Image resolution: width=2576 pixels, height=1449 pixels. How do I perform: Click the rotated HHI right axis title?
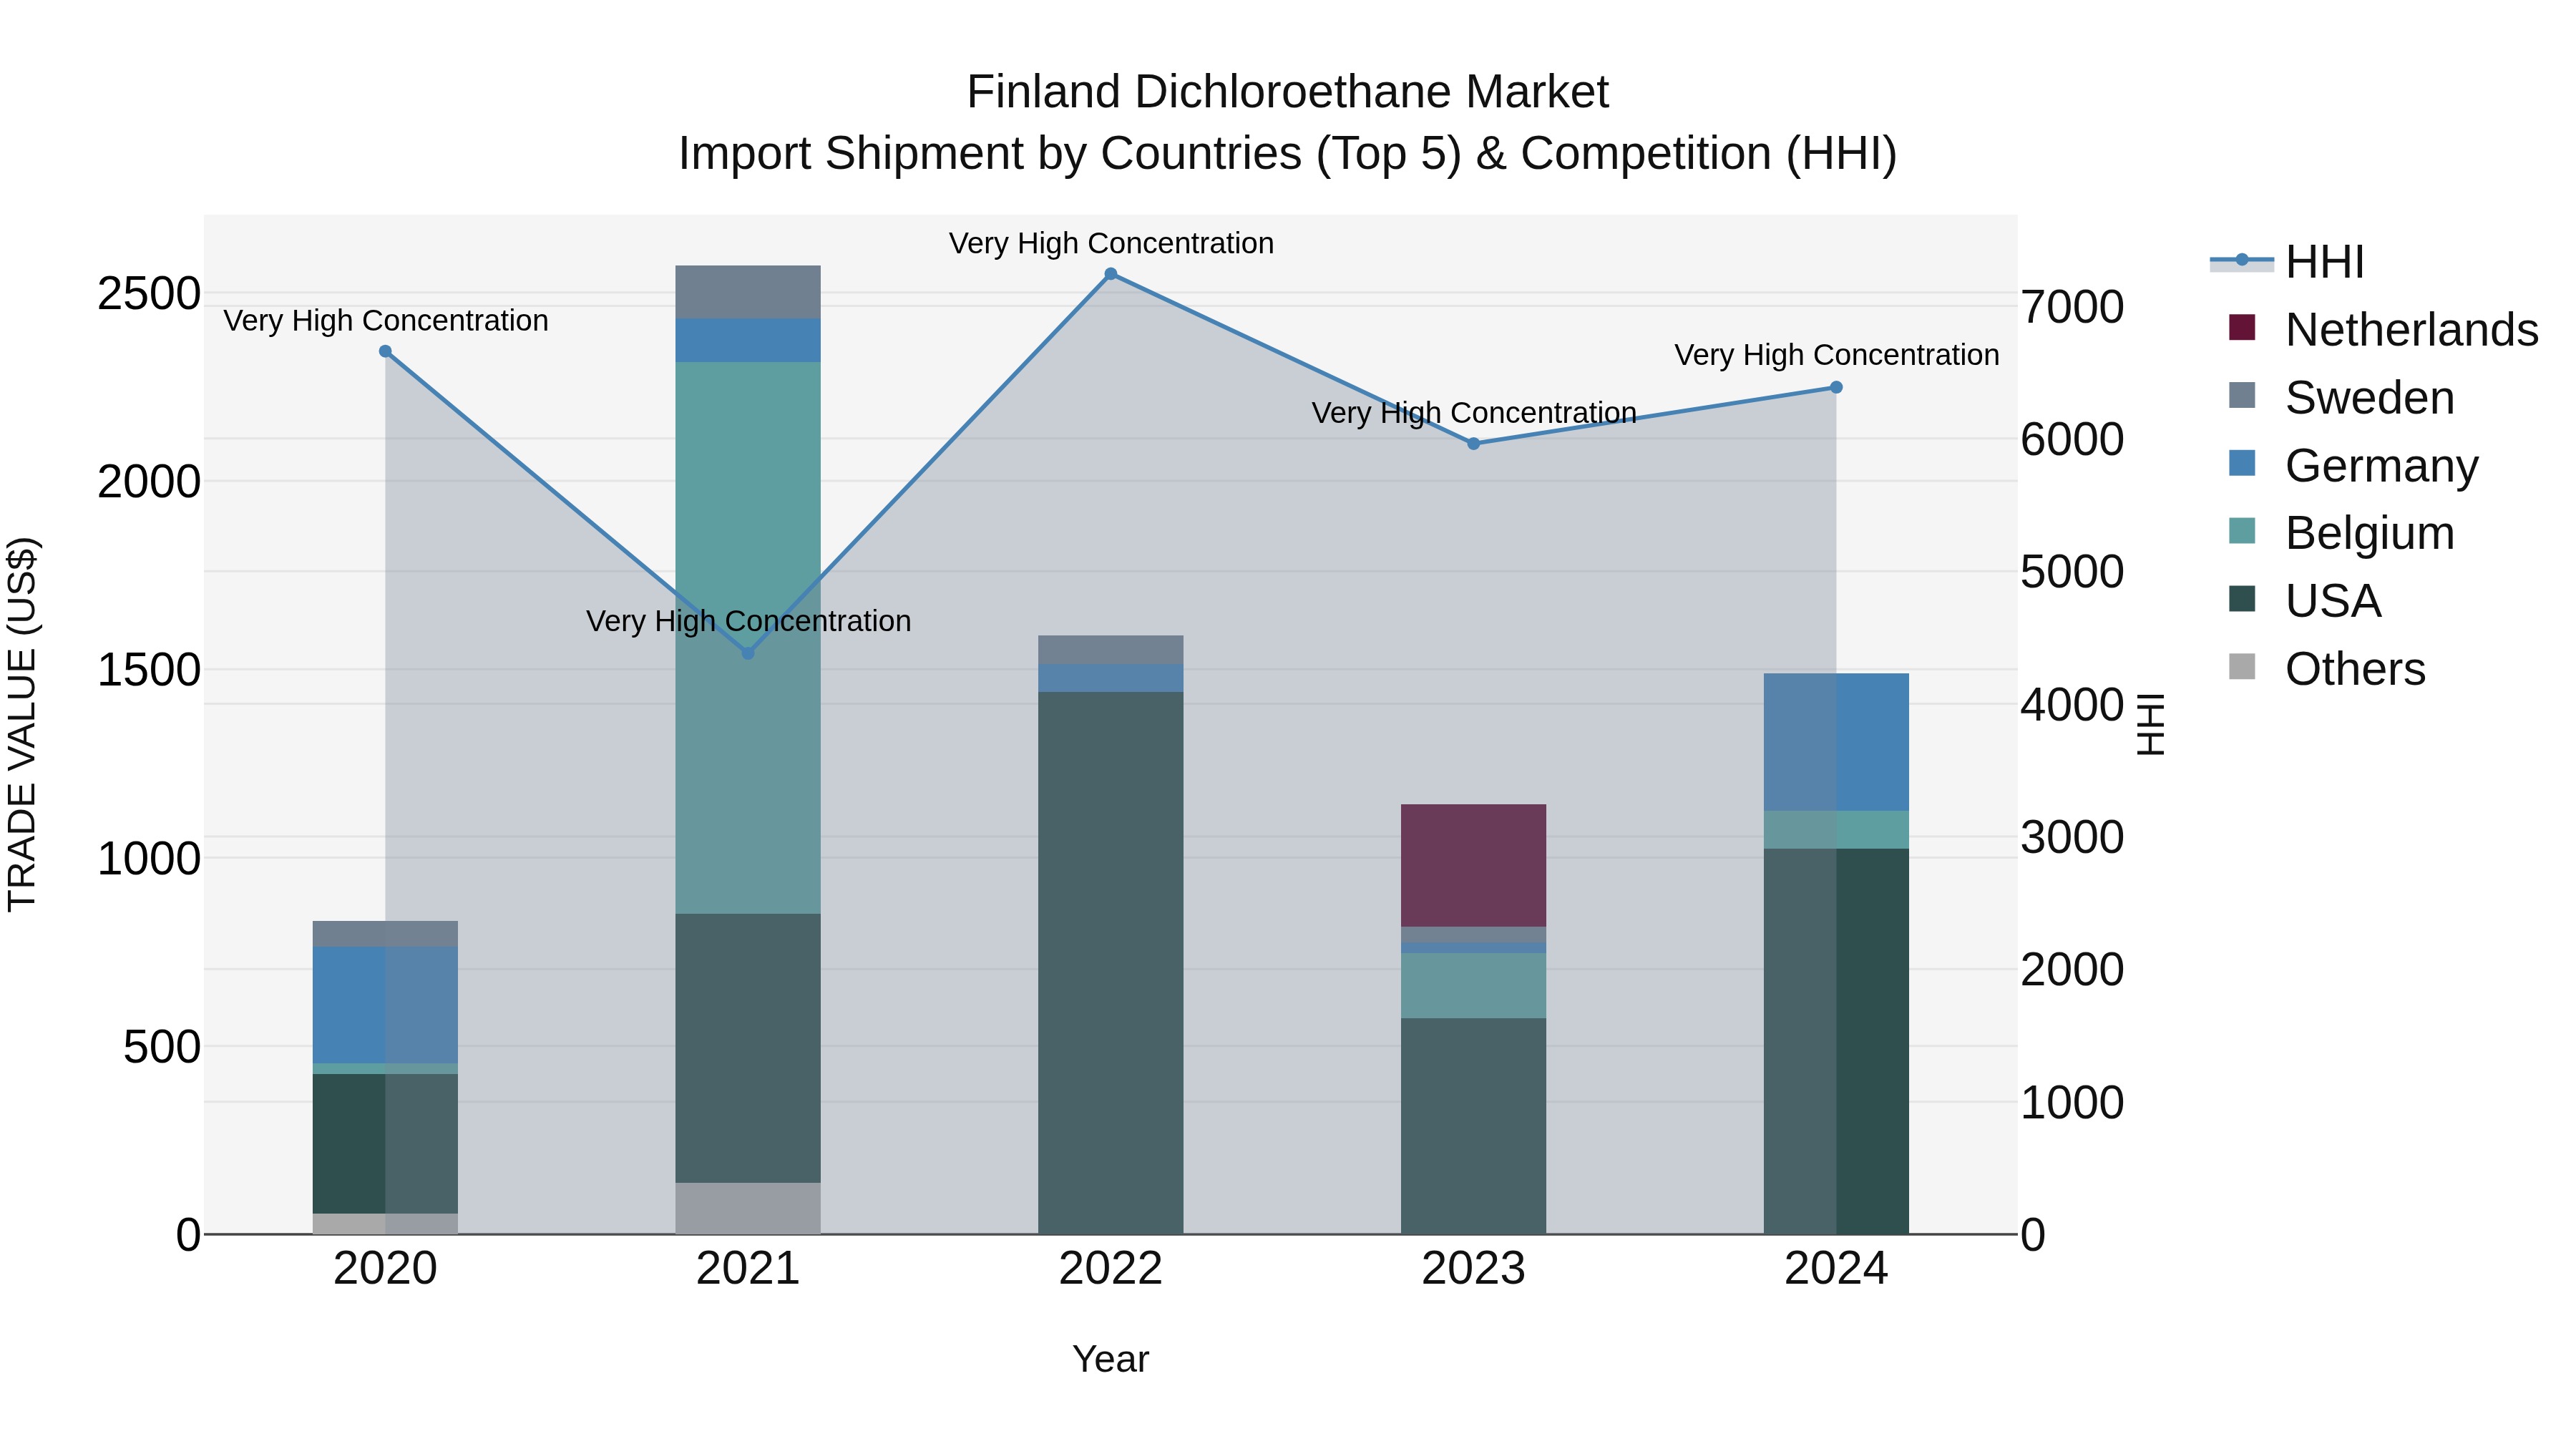click(x=2150, y=724)
